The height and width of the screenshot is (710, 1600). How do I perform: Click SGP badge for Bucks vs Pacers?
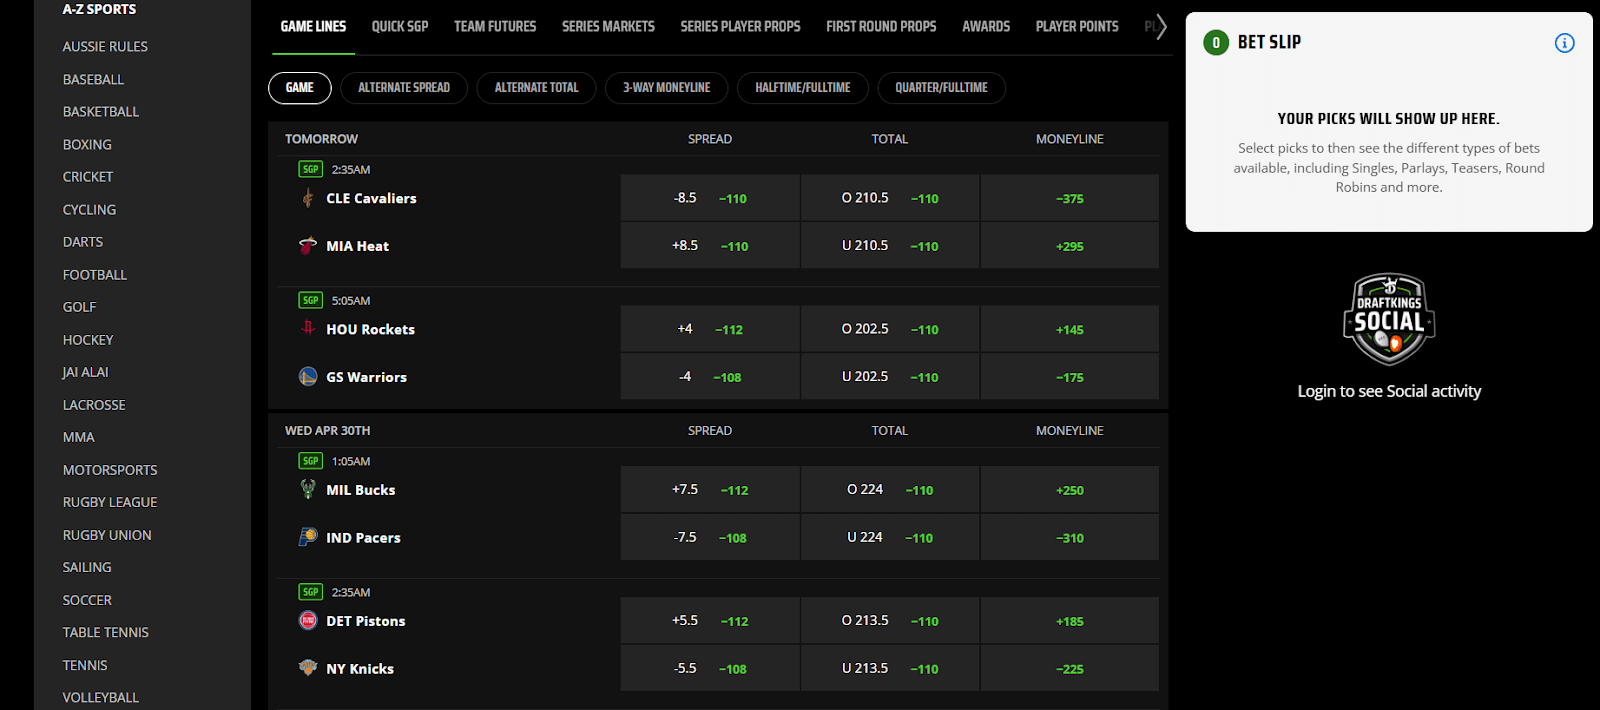tap(311, 461)
